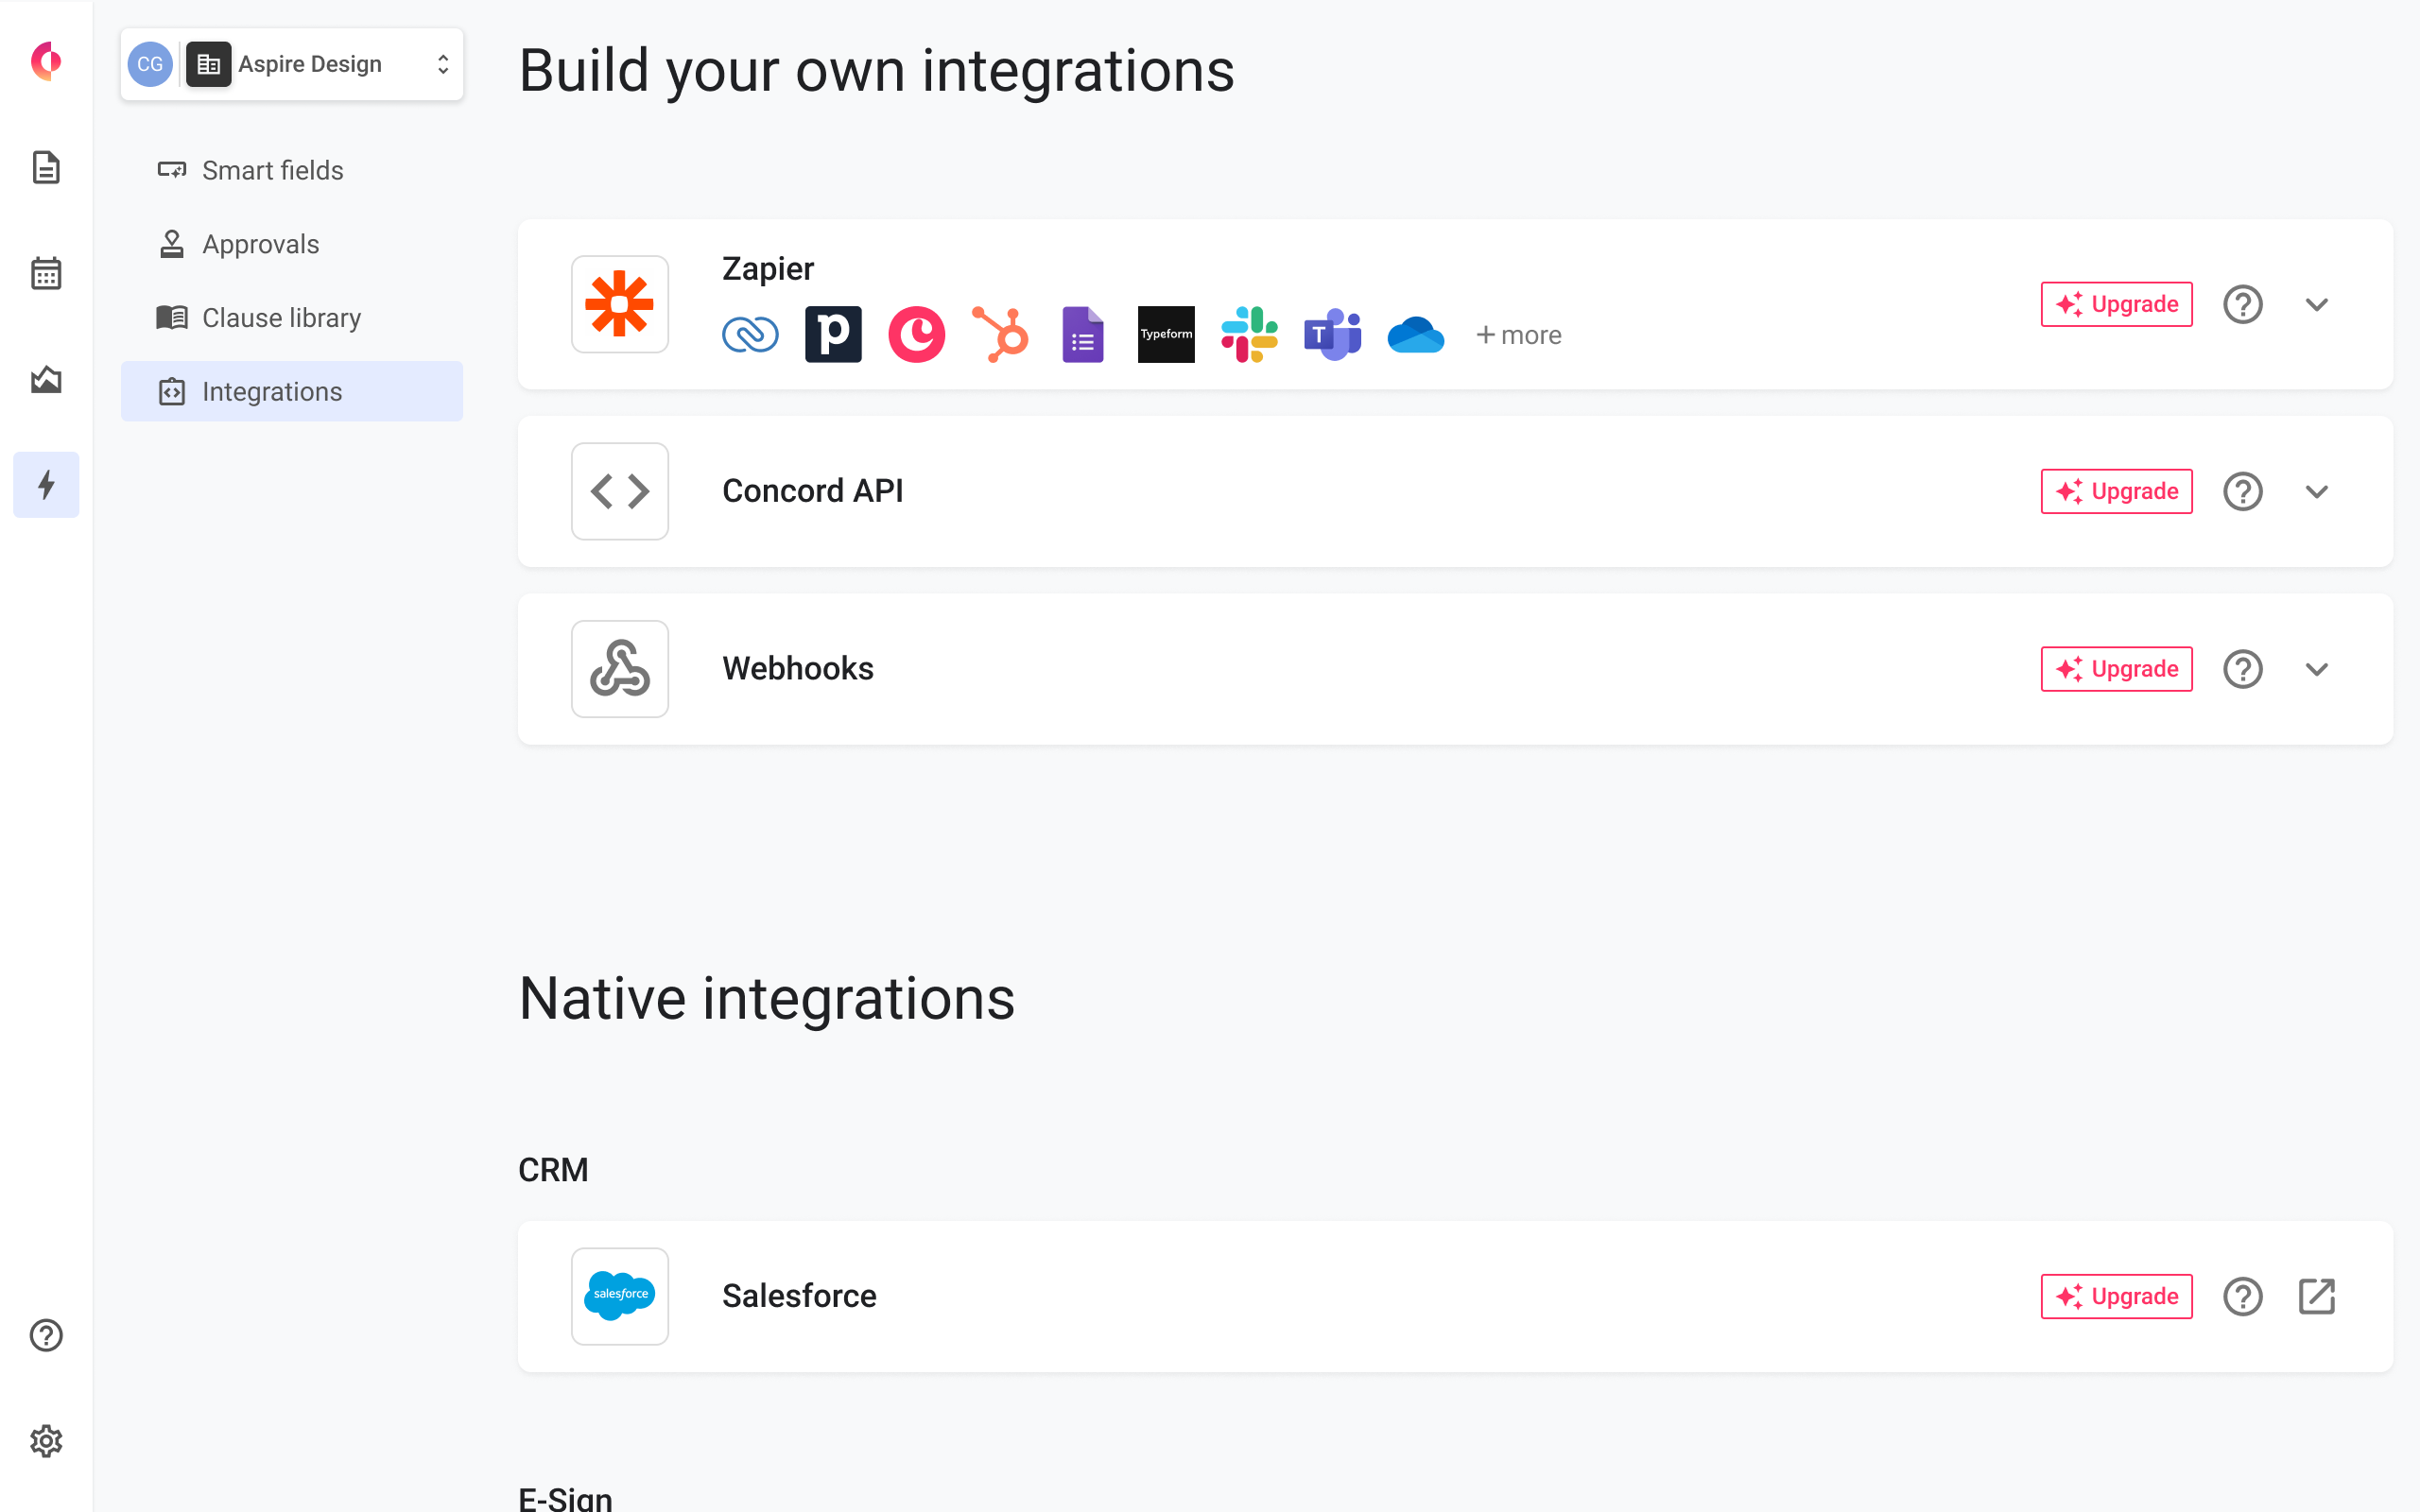Click the Concord home logo
This screenshot has width=2420, height=1512.
(46, 62)
